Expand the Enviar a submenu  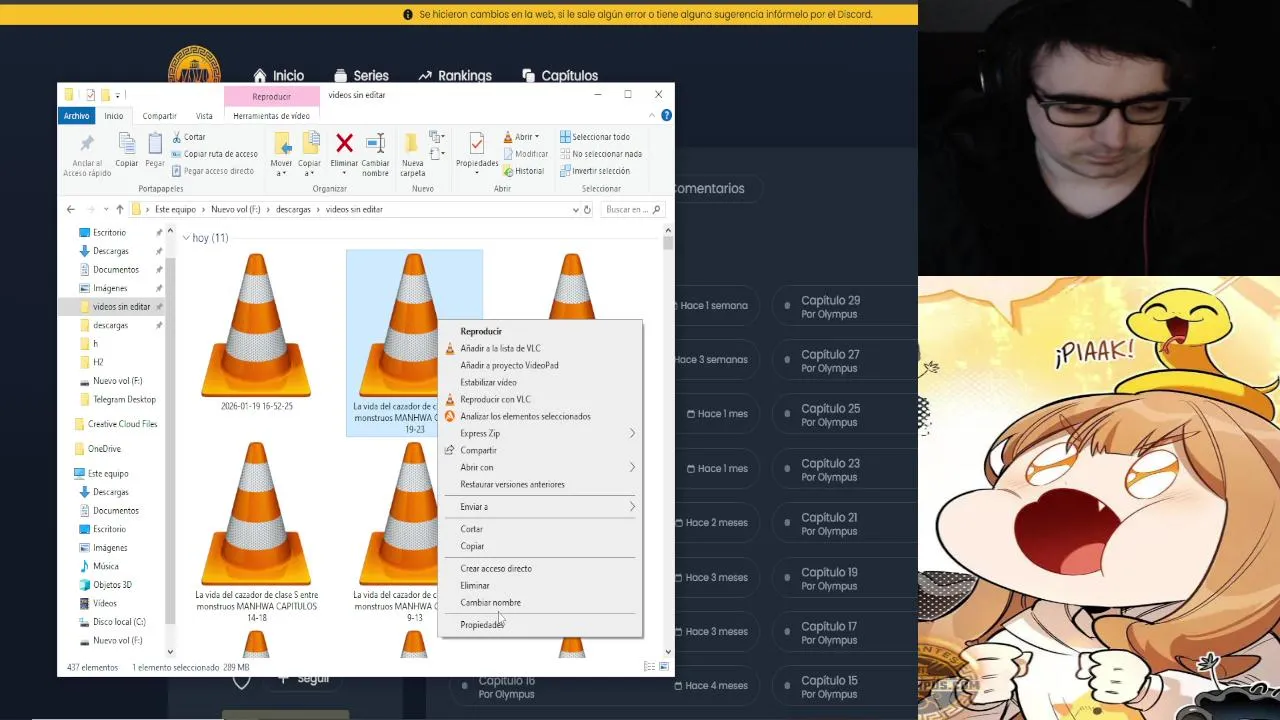pos(540,507)
